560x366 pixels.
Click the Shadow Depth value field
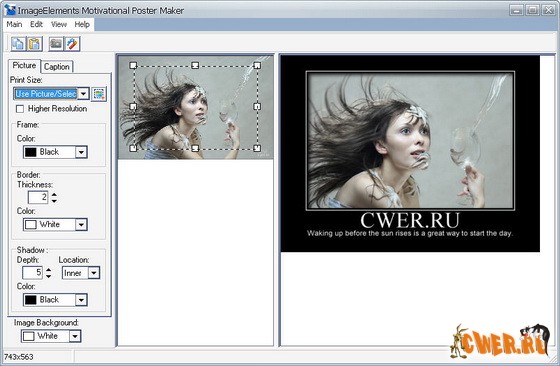32,273
